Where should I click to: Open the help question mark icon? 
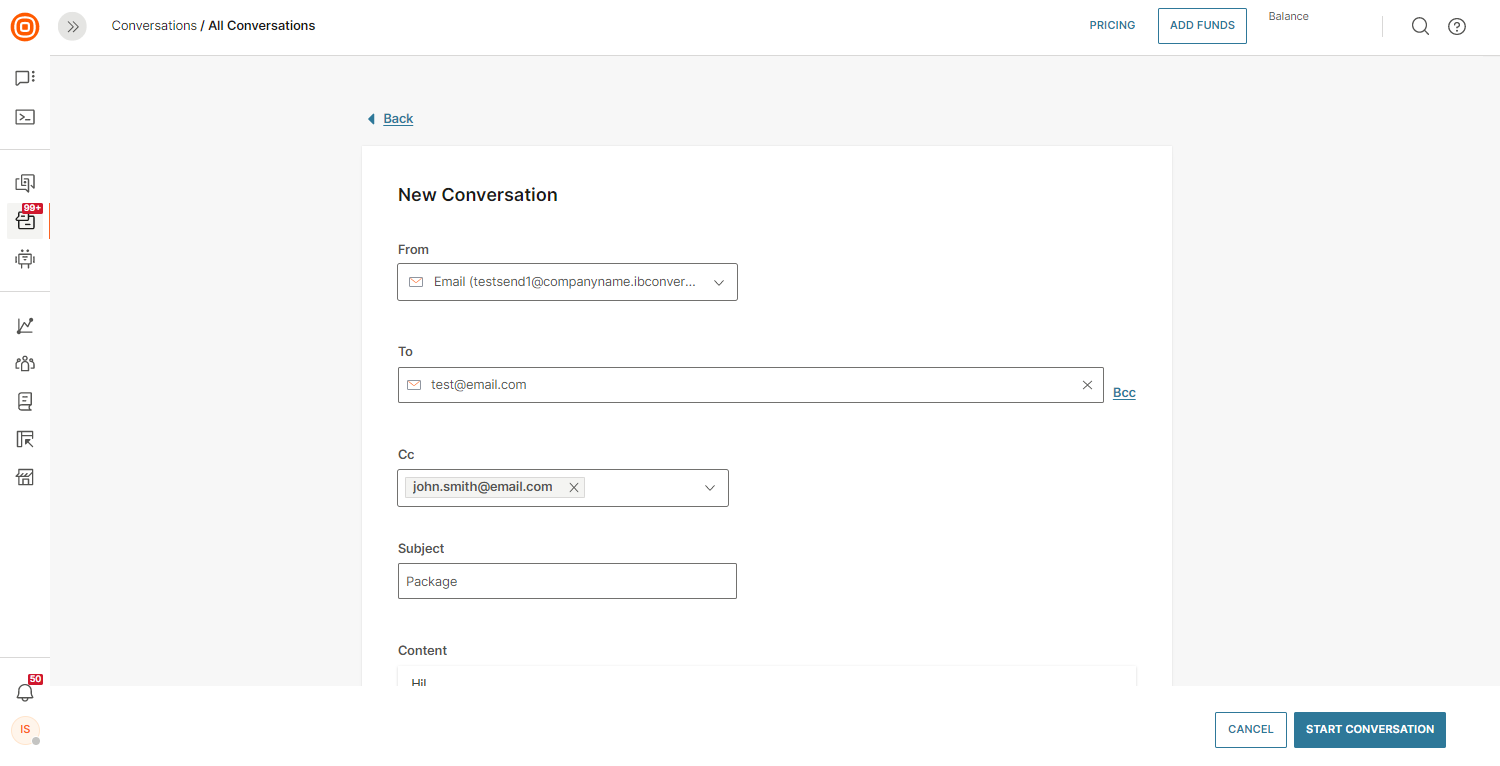1457,27
